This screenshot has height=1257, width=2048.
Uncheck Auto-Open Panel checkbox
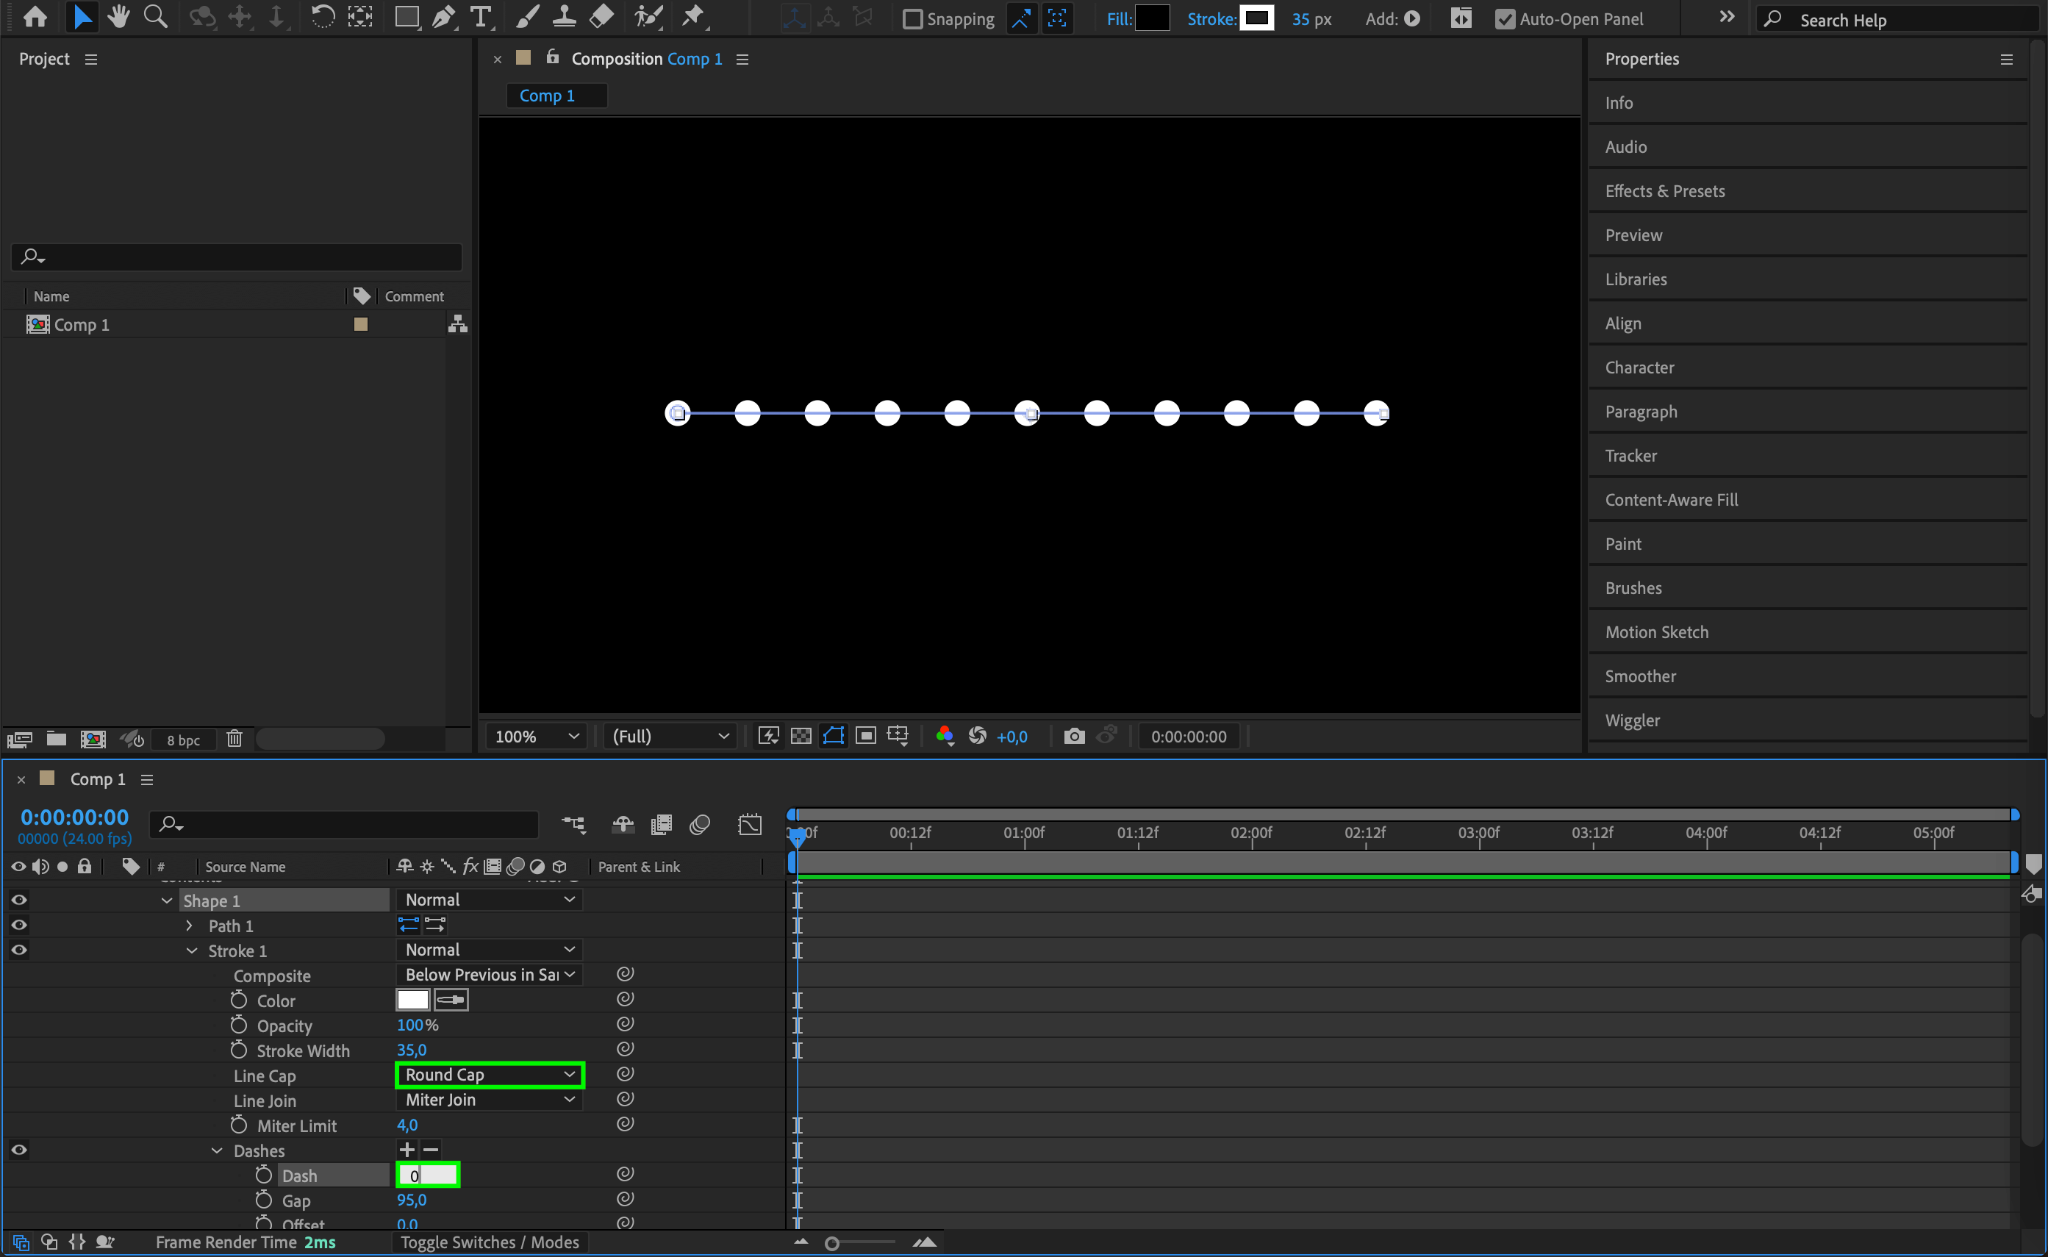click(1505, 19)
